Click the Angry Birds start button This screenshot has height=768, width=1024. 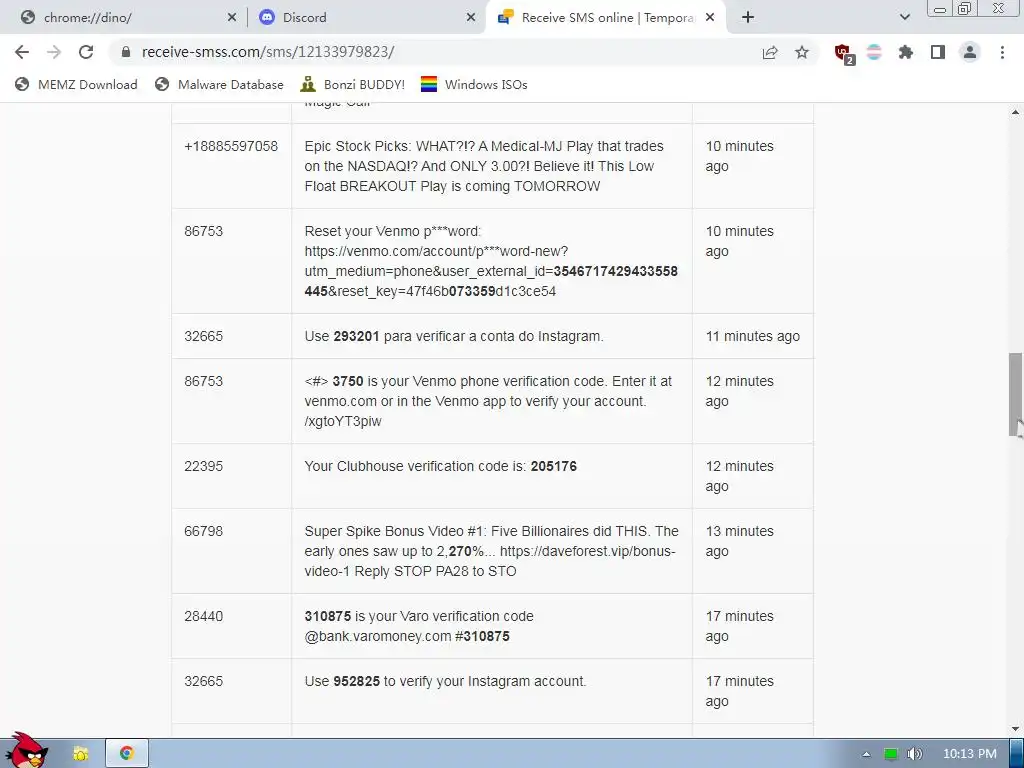point(26,750)
